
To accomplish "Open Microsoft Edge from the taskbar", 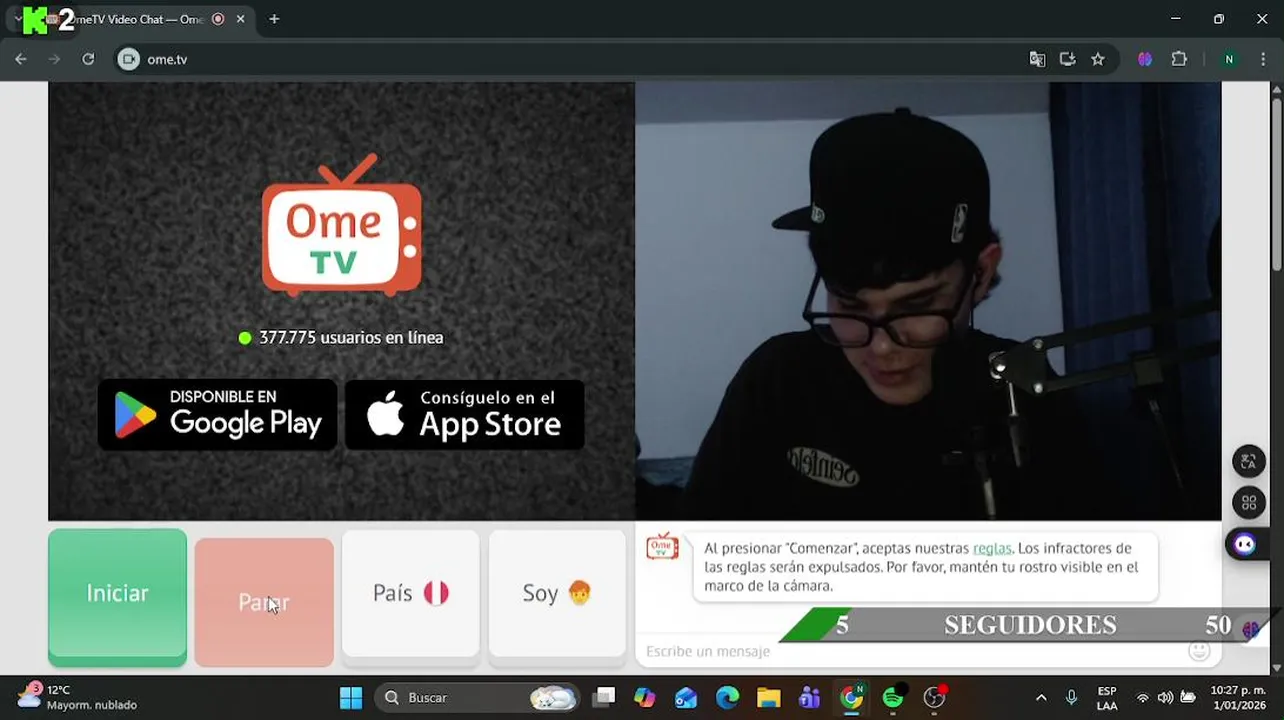I will [727, 697].
